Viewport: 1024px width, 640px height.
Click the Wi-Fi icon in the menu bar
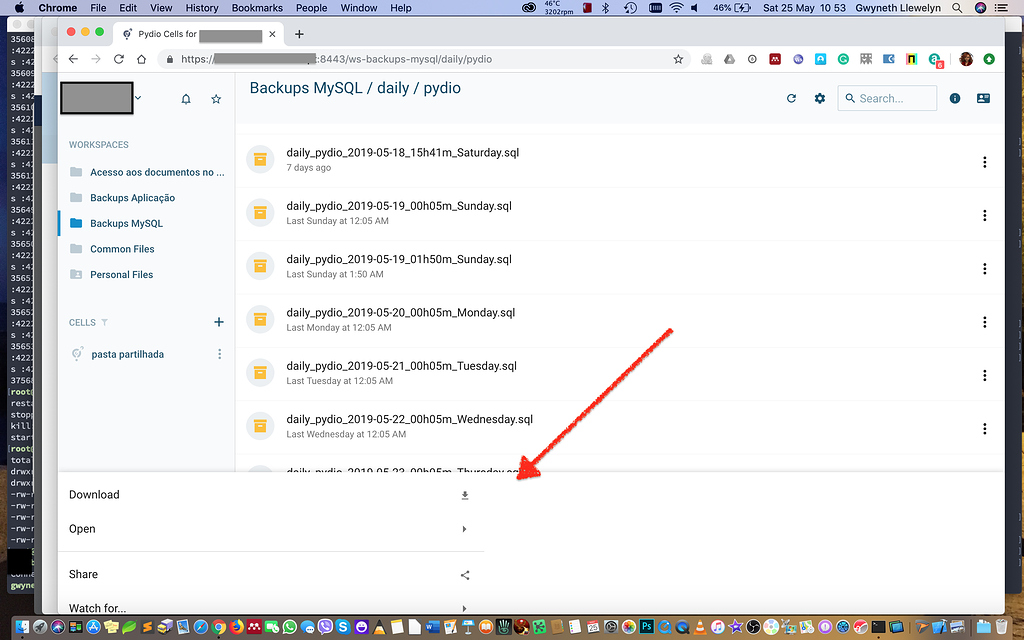coord(678,7)
